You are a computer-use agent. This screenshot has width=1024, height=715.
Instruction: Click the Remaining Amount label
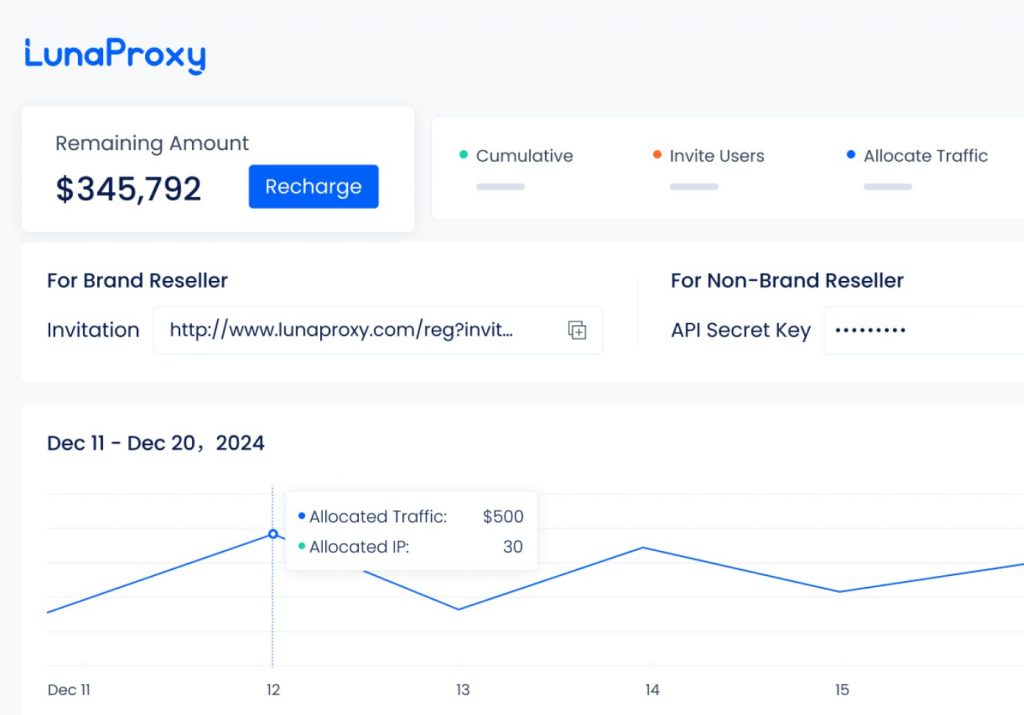click(152, 143)
